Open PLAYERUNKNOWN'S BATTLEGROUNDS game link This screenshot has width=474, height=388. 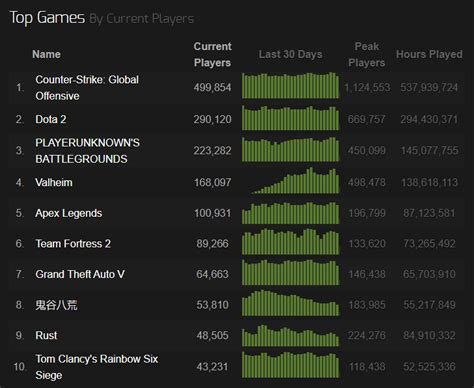click(x=87, y=151)
